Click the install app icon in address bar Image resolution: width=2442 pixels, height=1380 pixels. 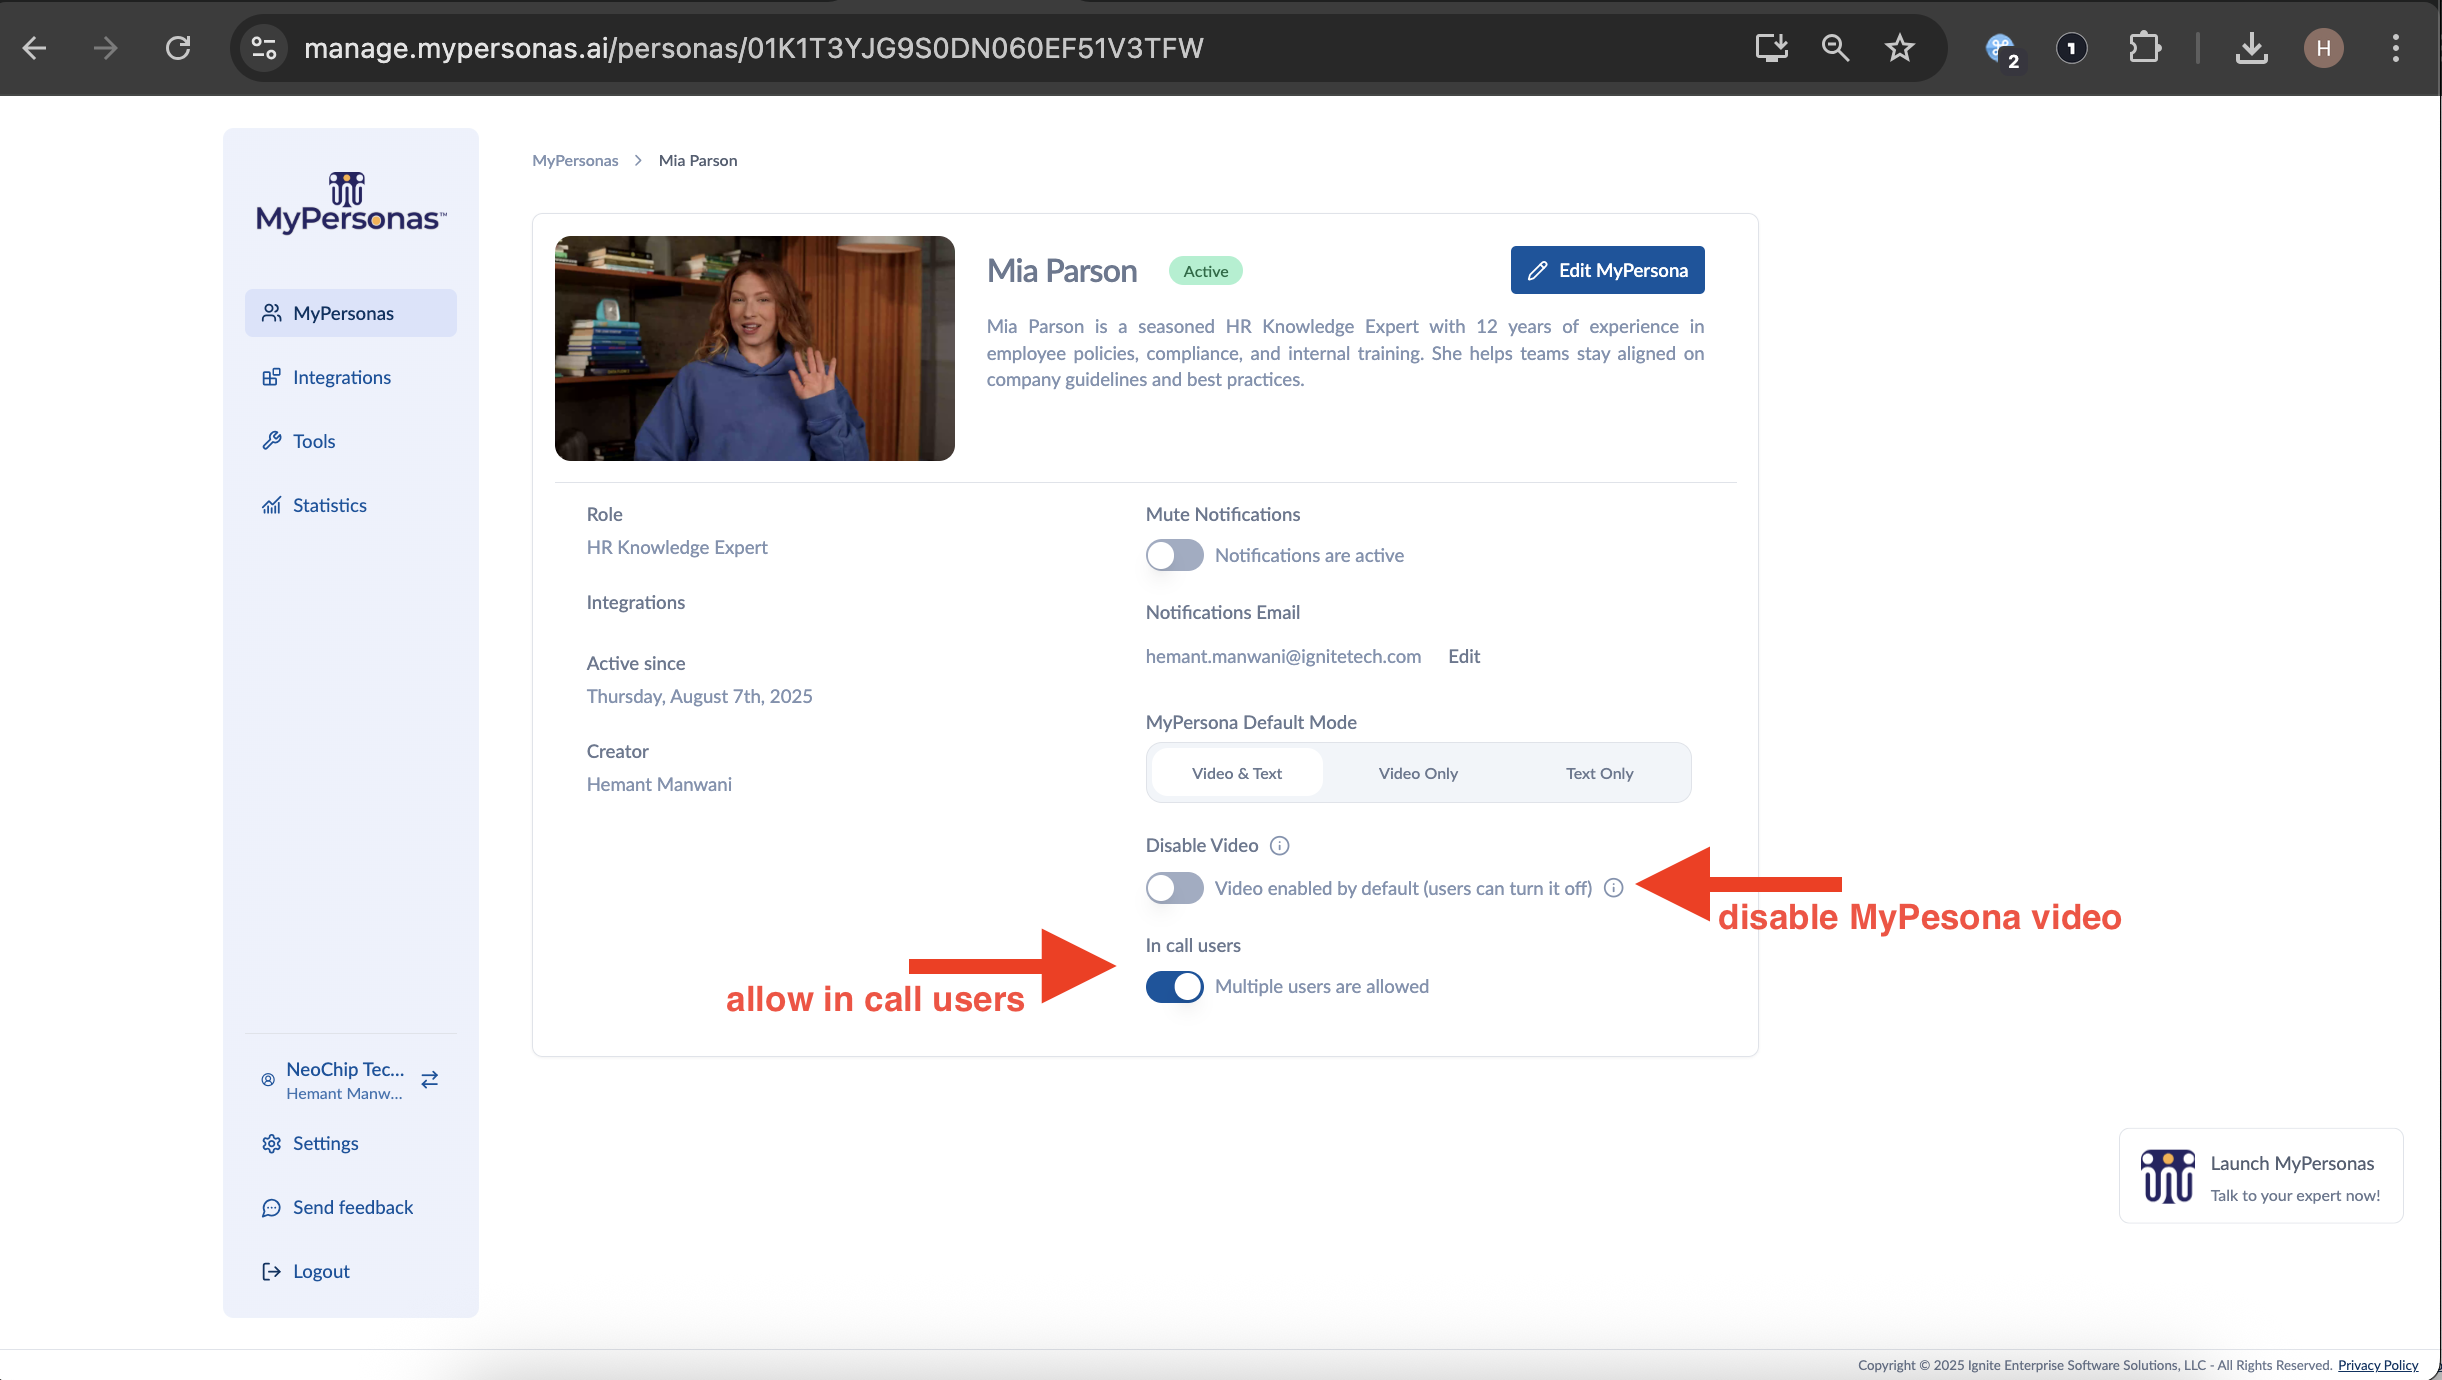click(1771, 48)
